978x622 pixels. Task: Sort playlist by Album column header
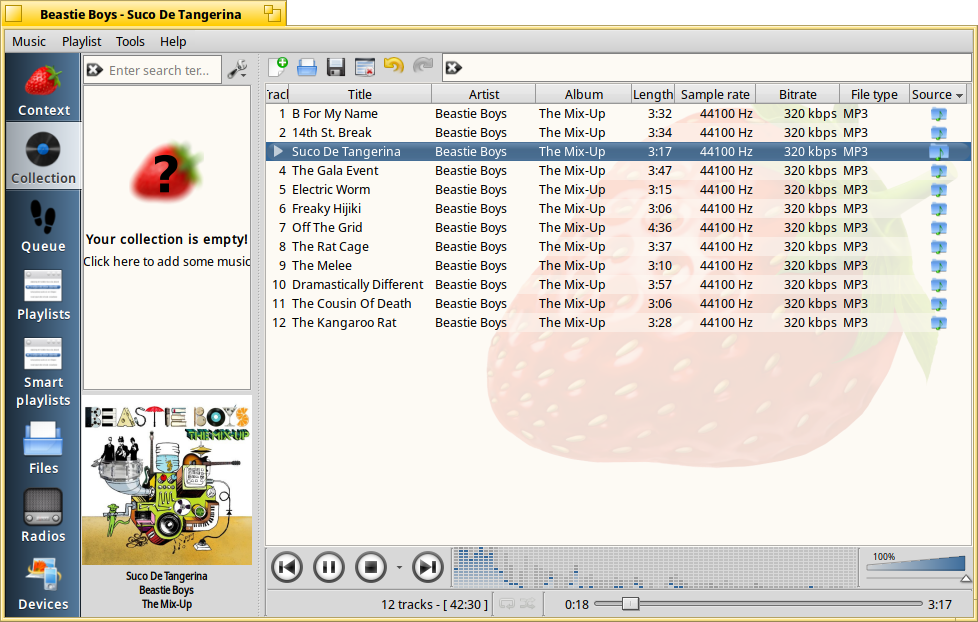coord(583,94)
